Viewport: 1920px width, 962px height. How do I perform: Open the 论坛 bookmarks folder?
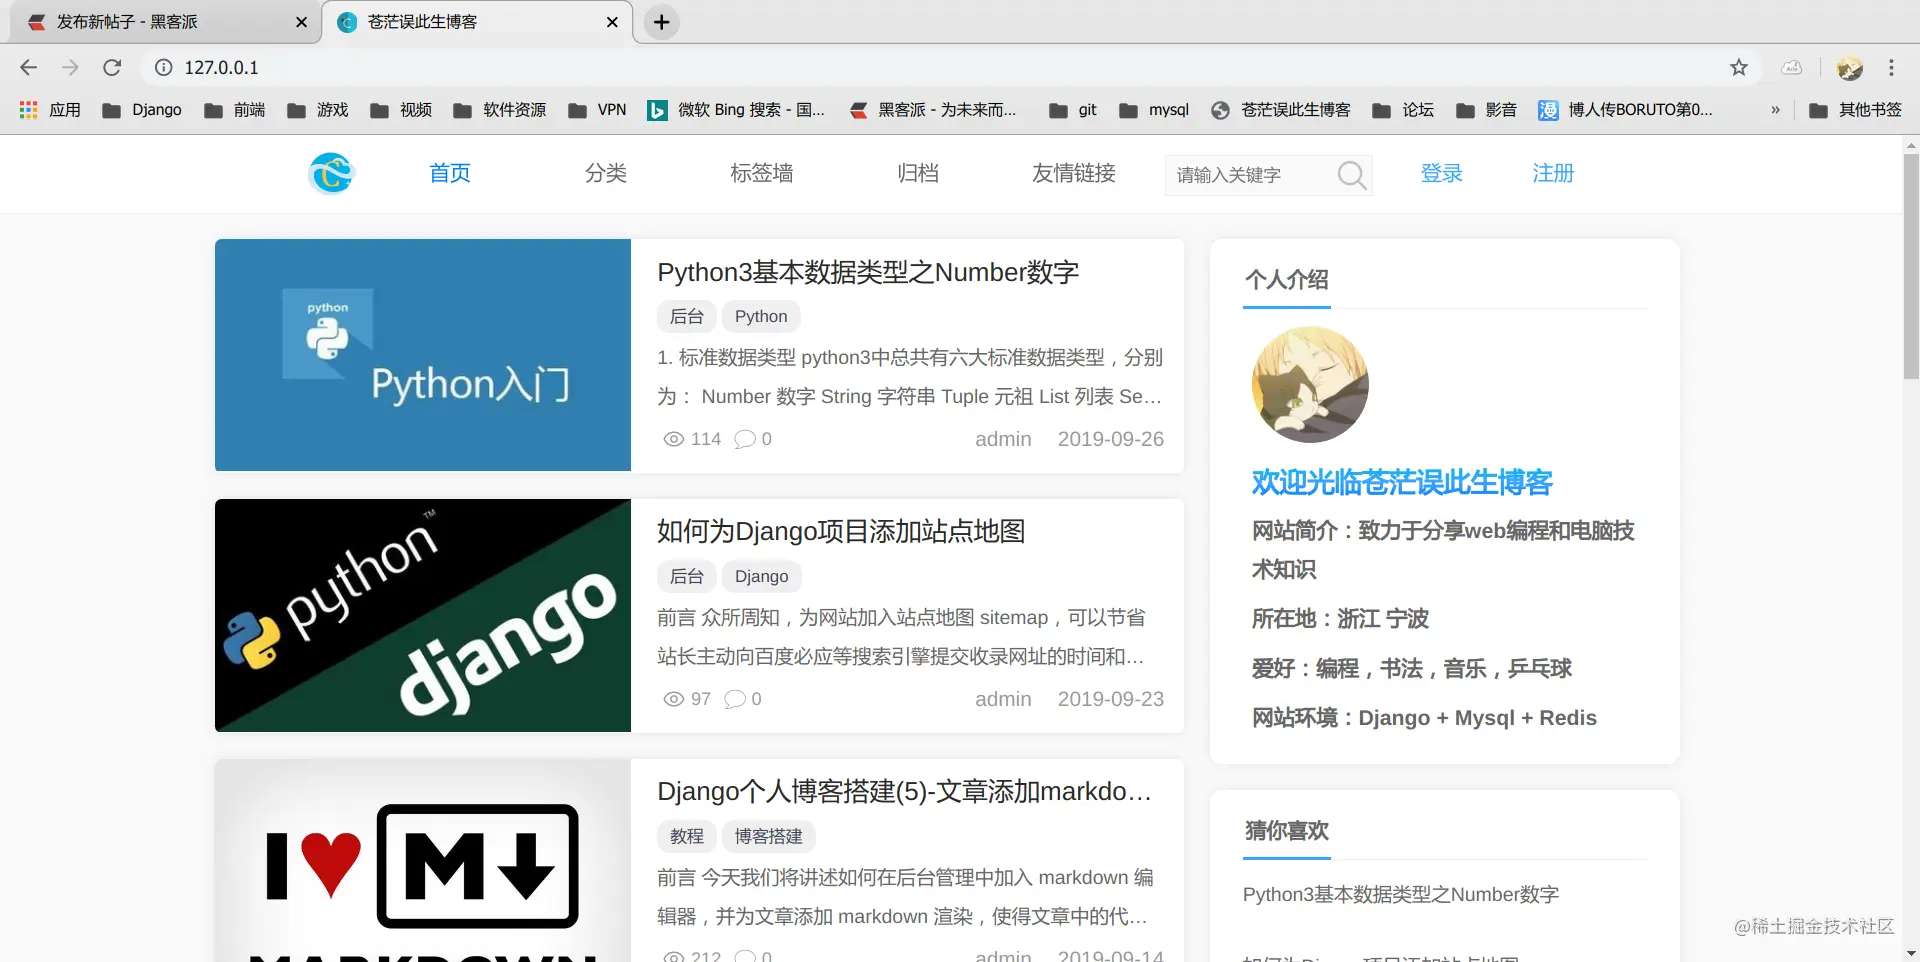tap(1403, 110)
